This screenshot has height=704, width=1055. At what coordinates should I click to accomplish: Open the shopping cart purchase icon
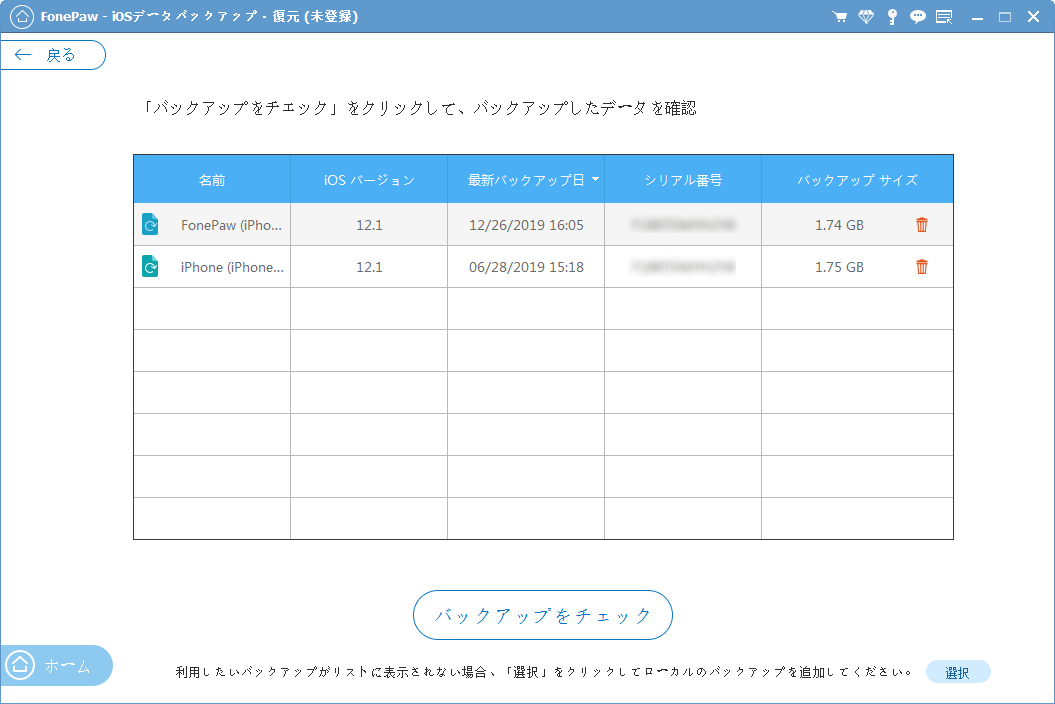[839, 17]
